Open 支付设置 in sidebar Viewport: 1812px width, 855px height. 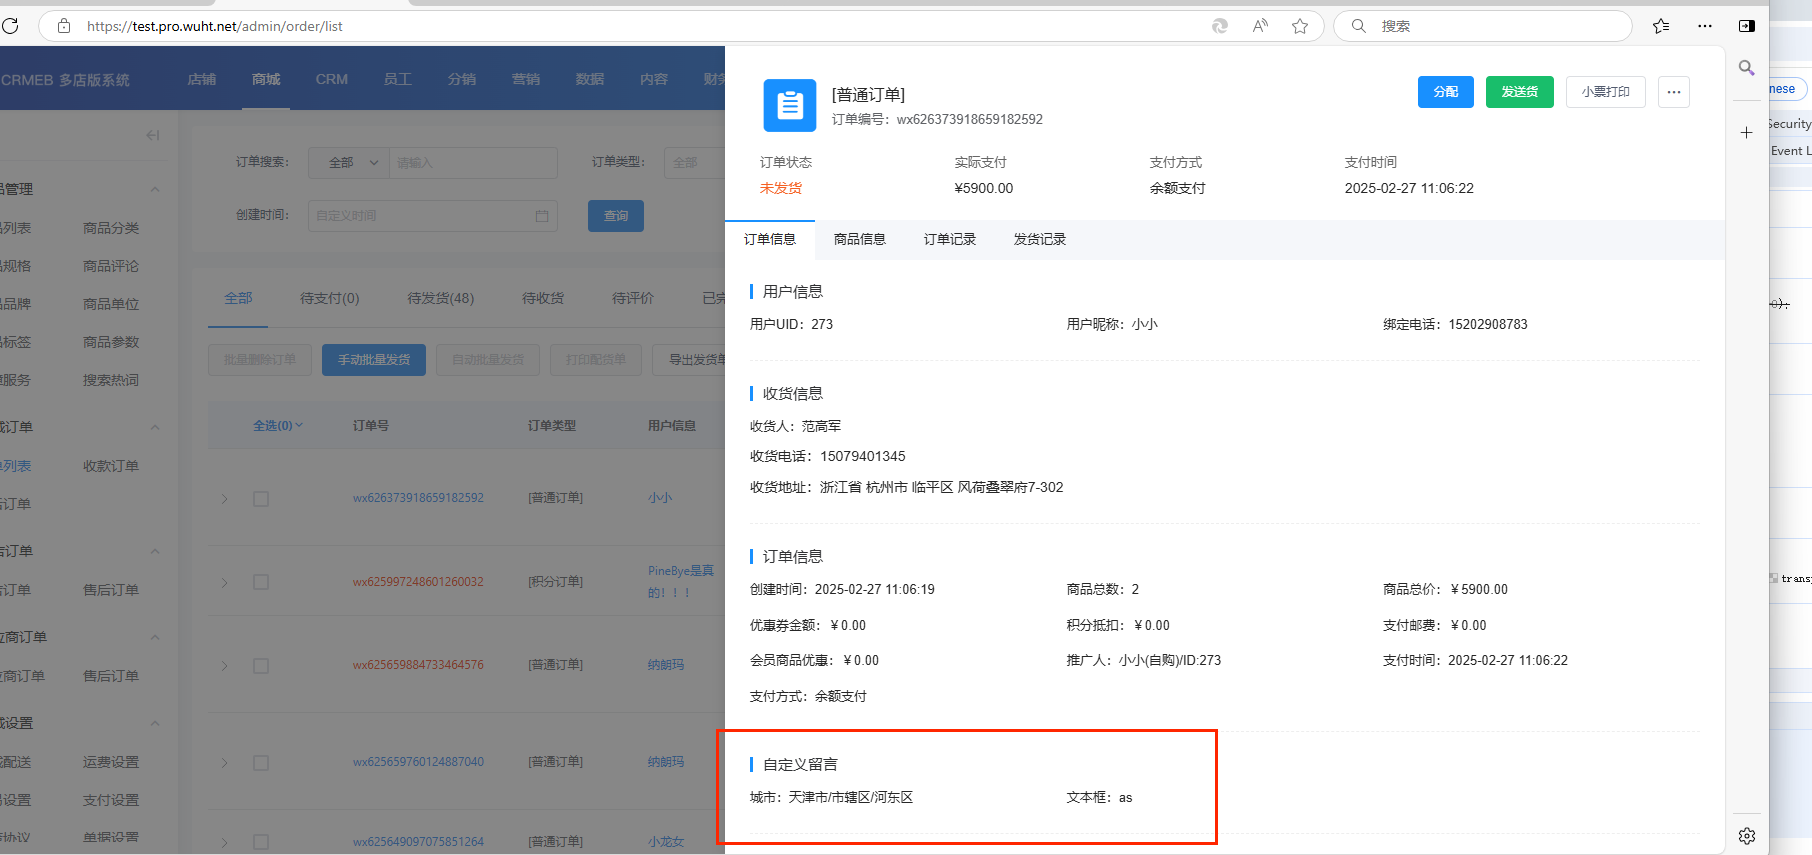point(111,800)
